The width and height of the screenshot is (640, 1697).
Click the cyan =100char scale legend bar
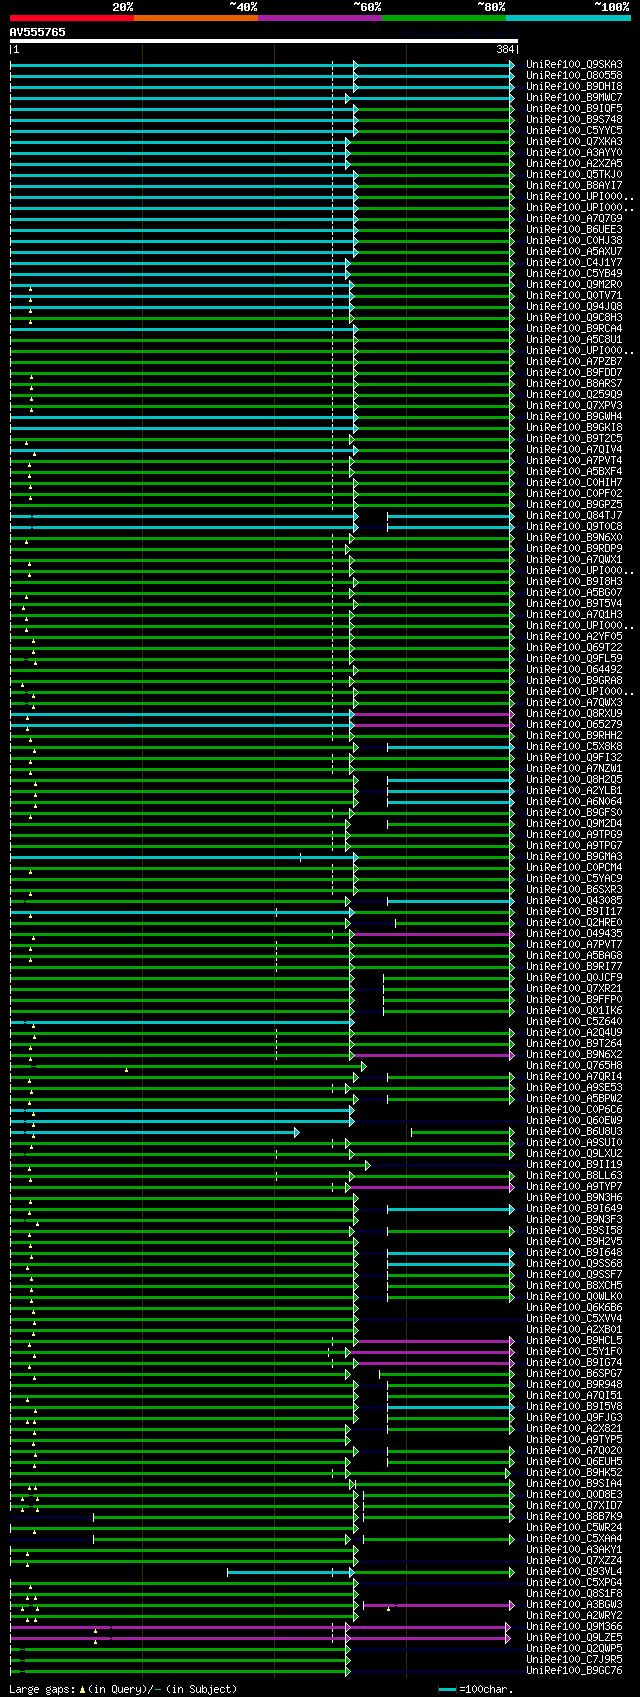pyautogui.click(x=447, y=1689)
